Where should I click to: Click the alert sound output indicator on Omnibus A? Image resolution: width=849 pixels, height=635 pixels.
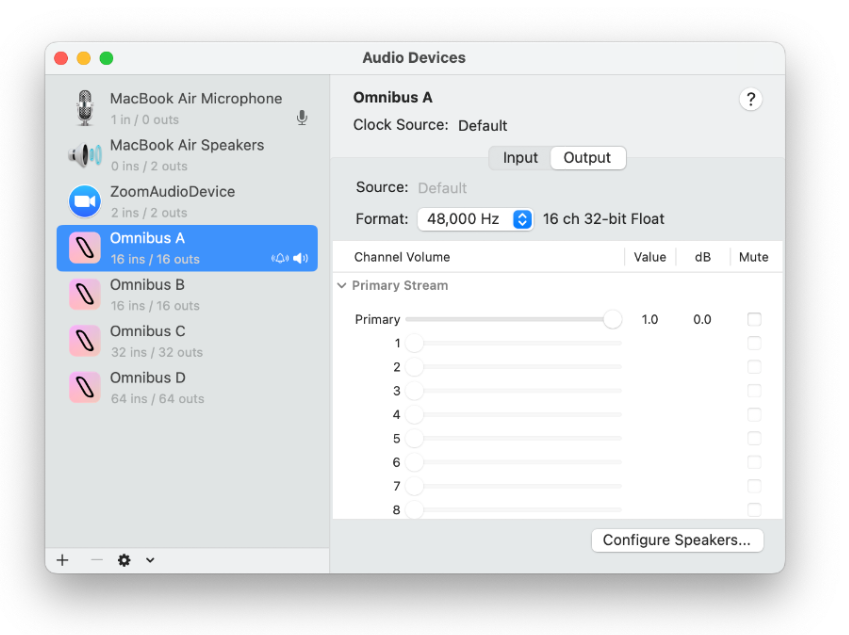pyautogui.click(x=280, y=259)
